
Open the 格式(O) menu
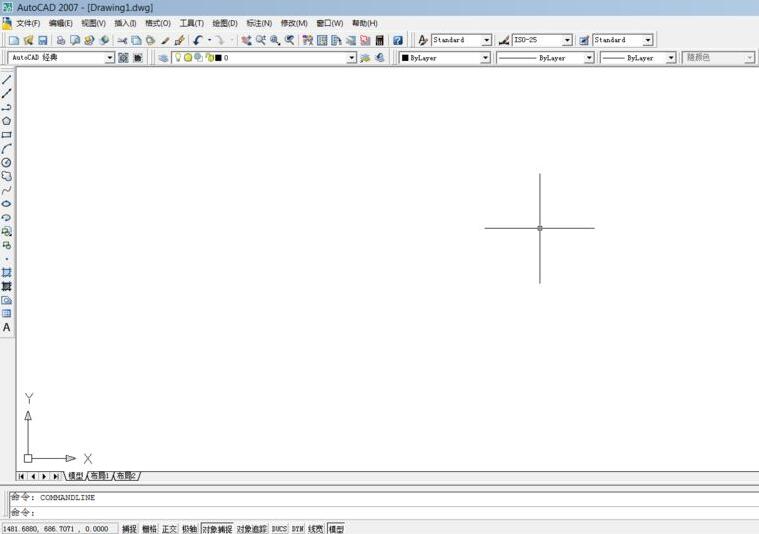[x=158, y=23]
